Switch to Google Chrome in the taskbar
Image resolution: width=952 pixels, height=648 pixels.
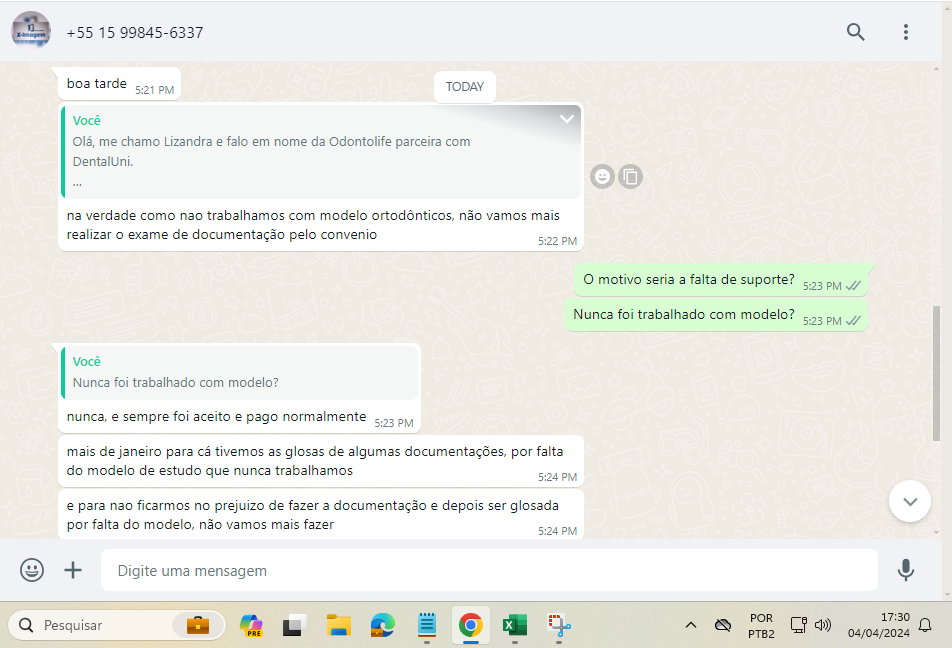tap(471, 625)
